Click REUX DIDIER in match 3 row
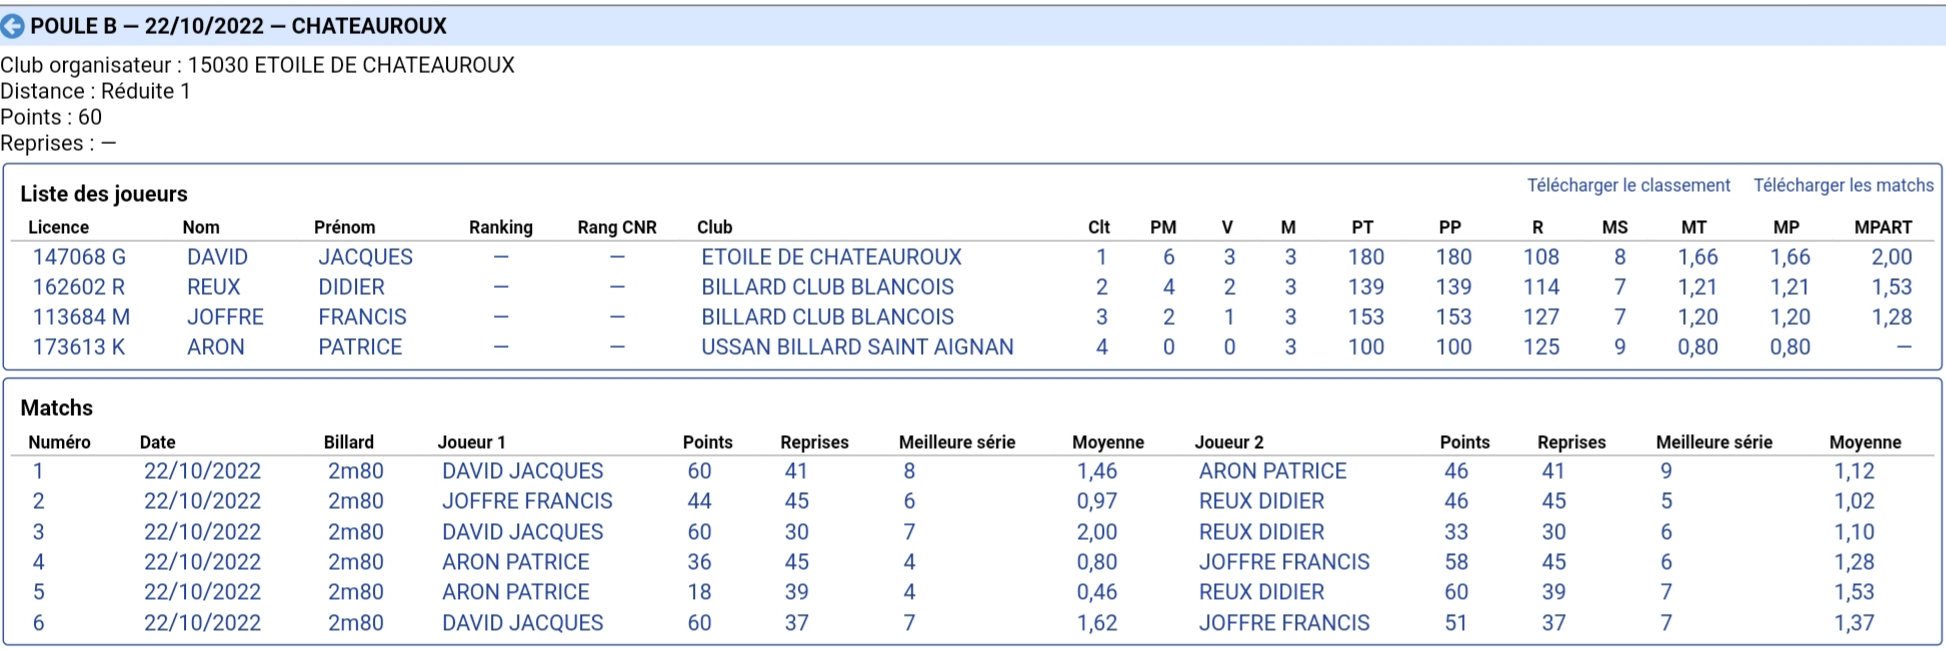The width and height of the screenshot is (1946, 651). pos(1261,532)
